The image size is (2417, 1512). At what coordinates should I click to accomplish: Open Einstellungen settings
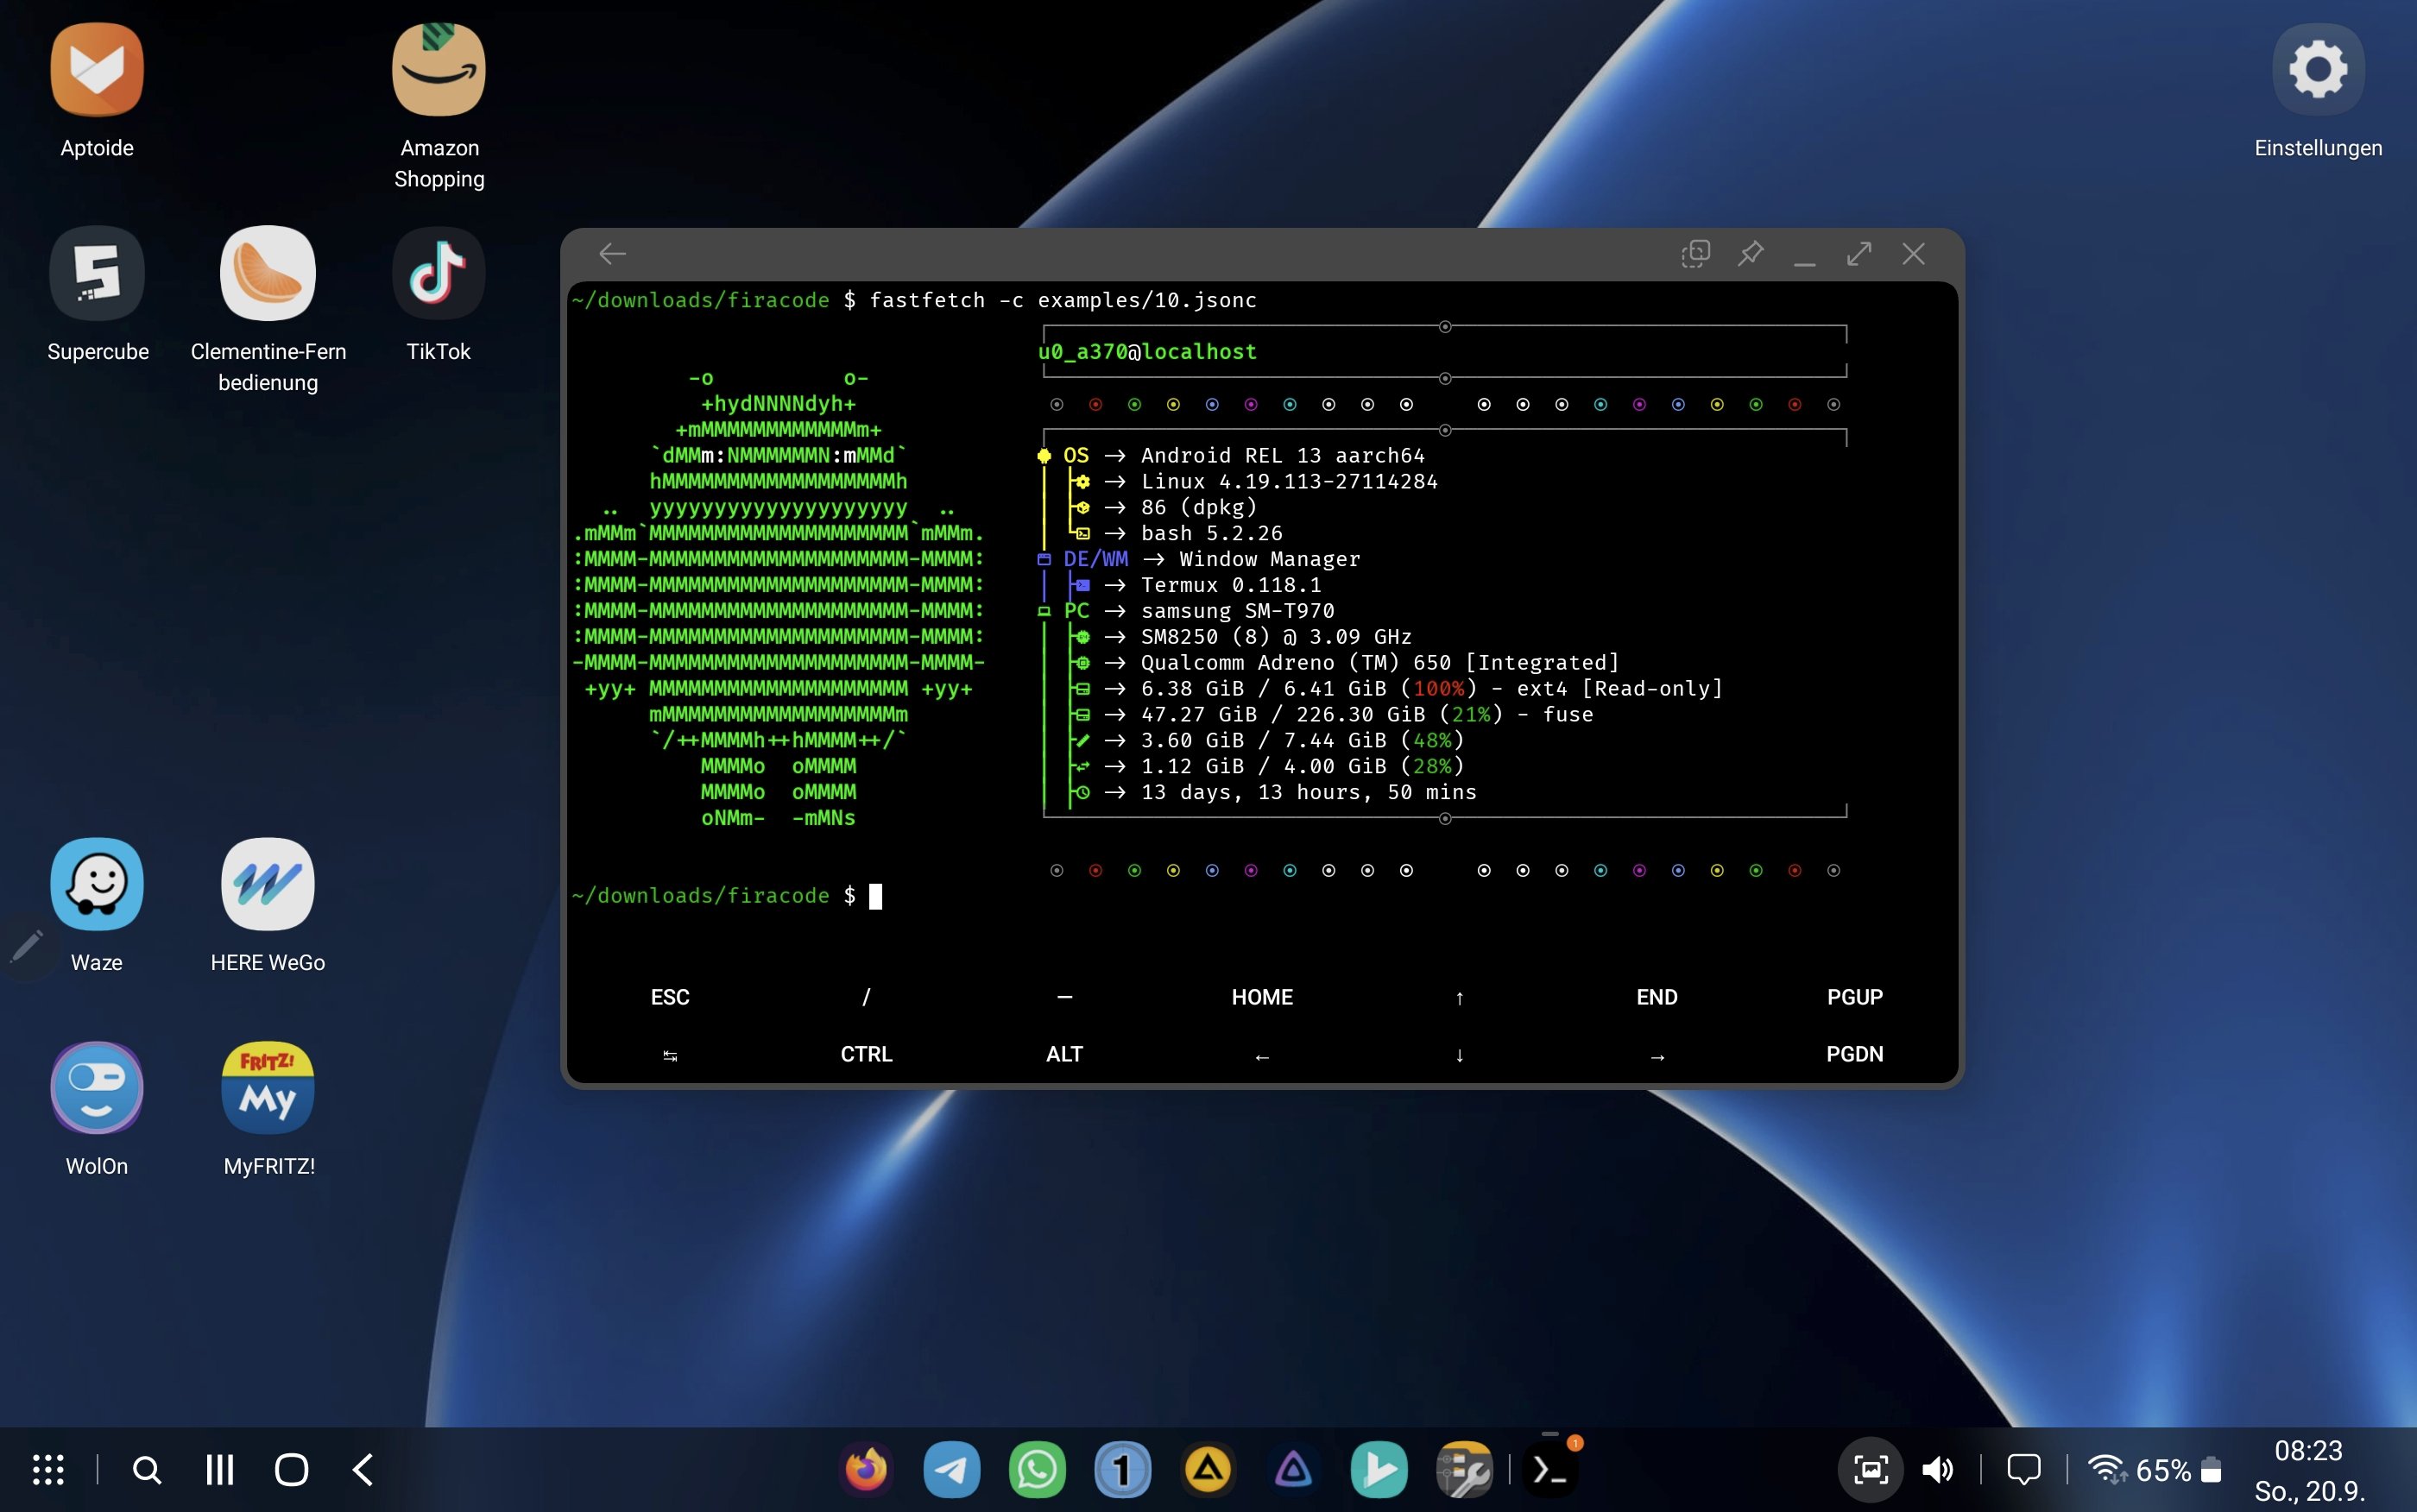(x=2318, y=70)
